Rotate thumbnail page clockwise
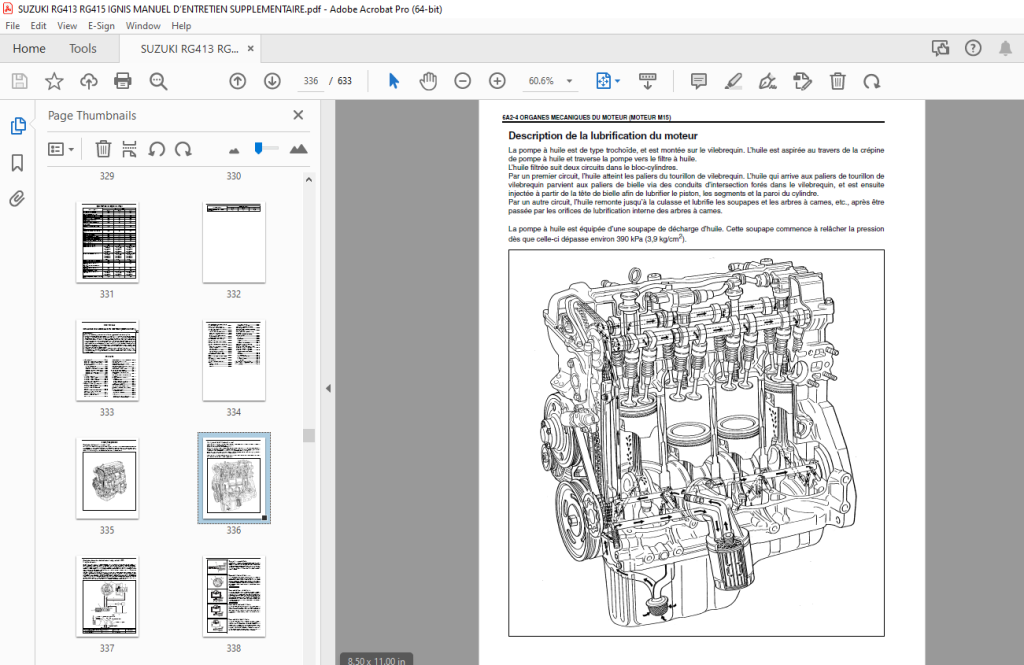Image resolution: width=1024 pixels, height=665 pixels. [x=184, y=149]
